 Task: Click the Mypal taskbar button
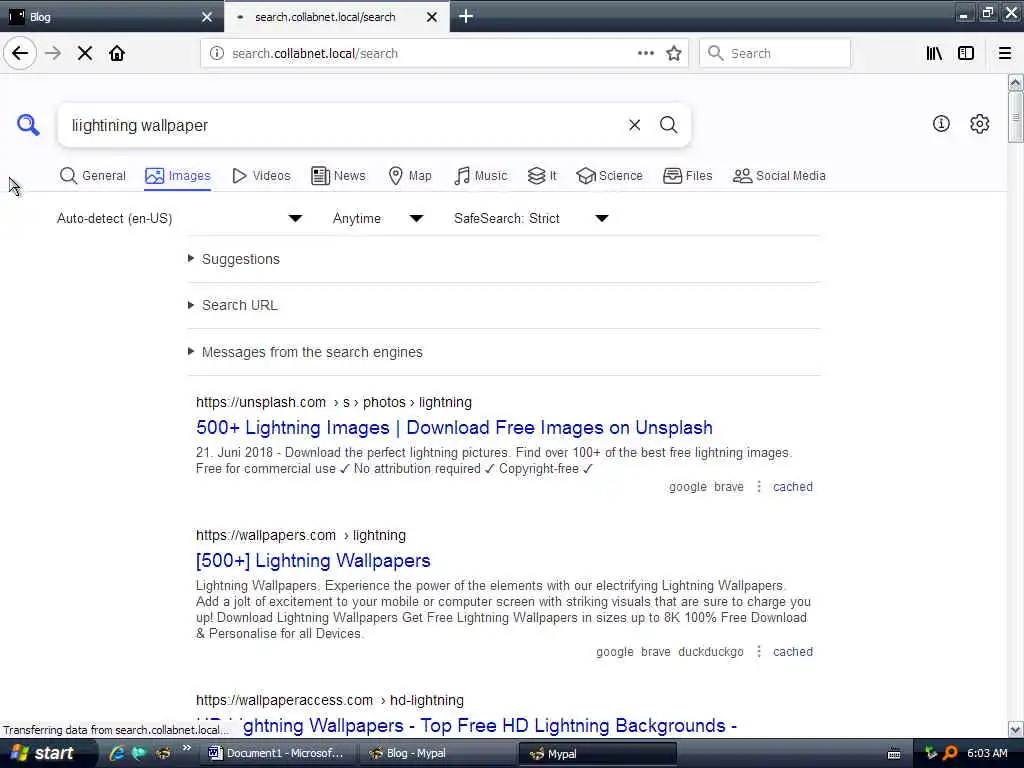coord(598,754)
